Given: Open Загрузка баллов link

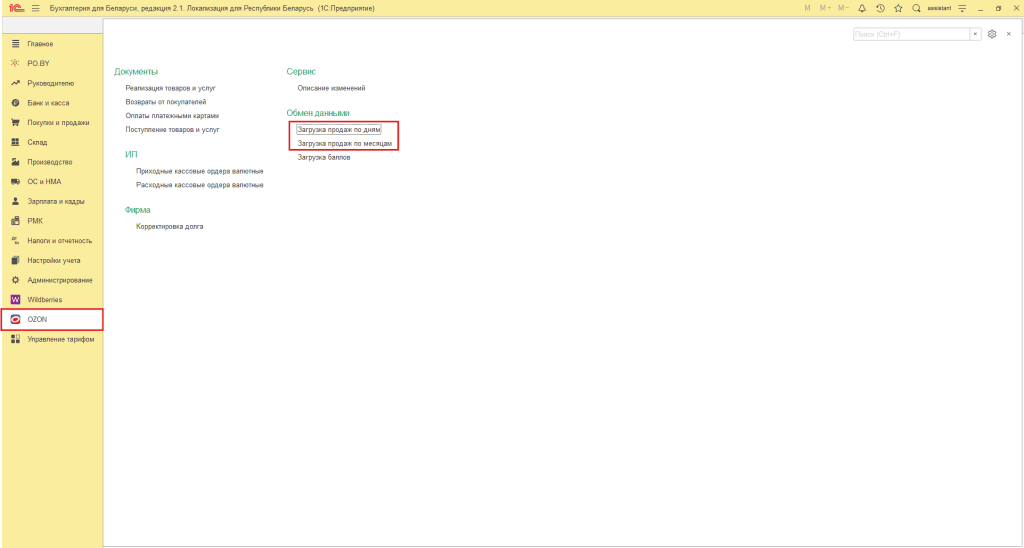Looking at the screenshot, I should coord(324,157).
